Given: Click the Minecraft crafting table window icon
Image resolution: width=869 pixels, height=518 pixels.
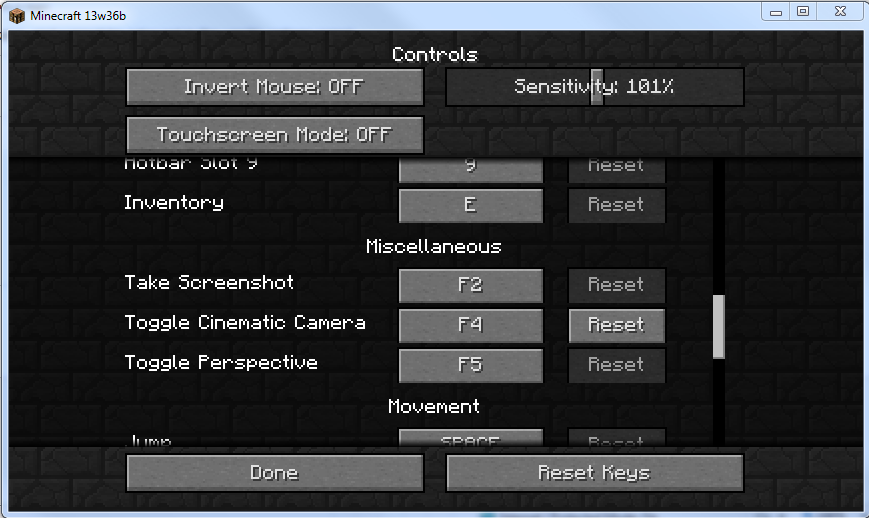Looking at the screenshot, I should point(17,16).
